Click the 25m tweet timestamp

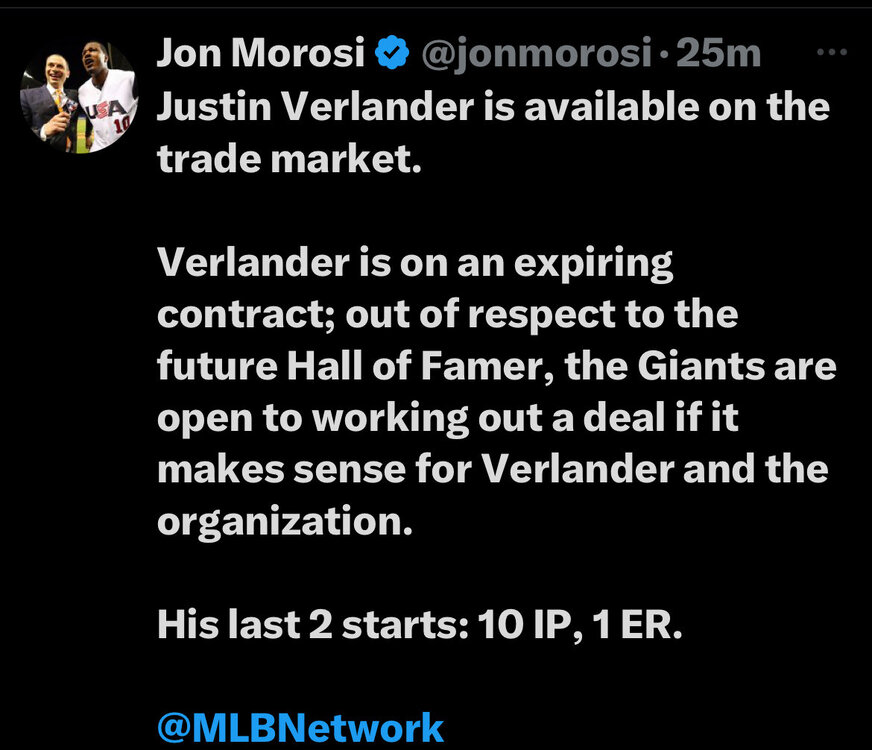(718, 54)
